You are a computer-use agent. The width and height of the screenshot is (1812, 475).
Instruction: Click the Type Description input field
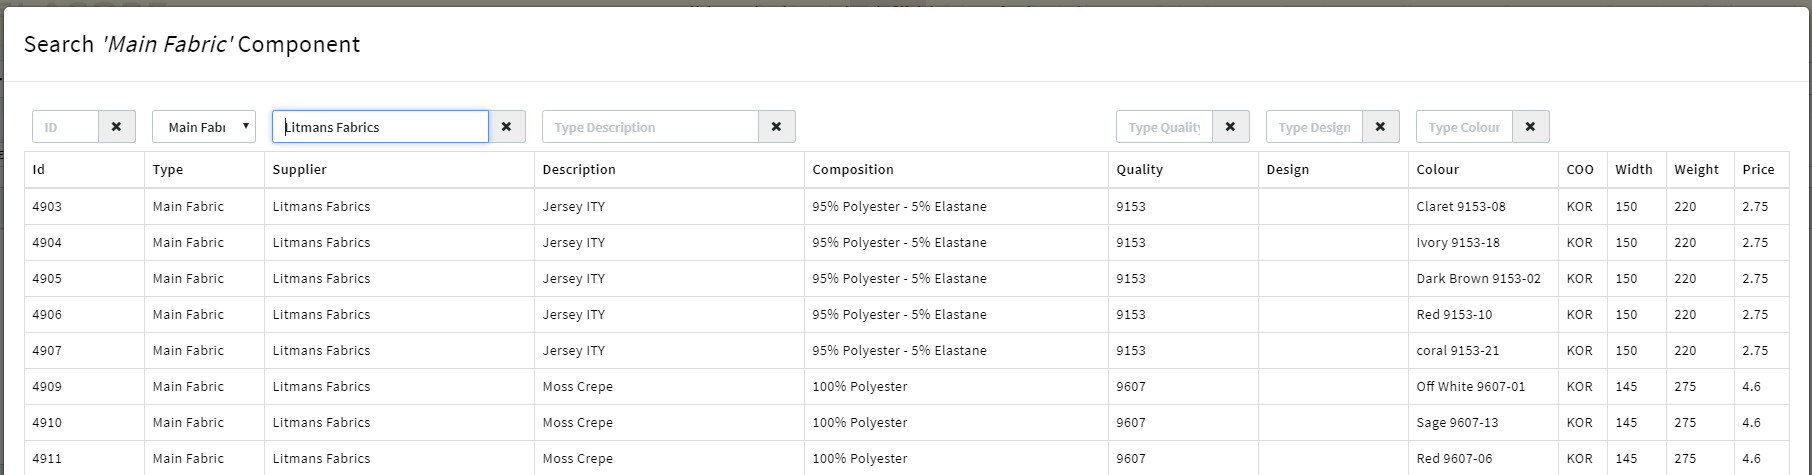click(650, 127)
